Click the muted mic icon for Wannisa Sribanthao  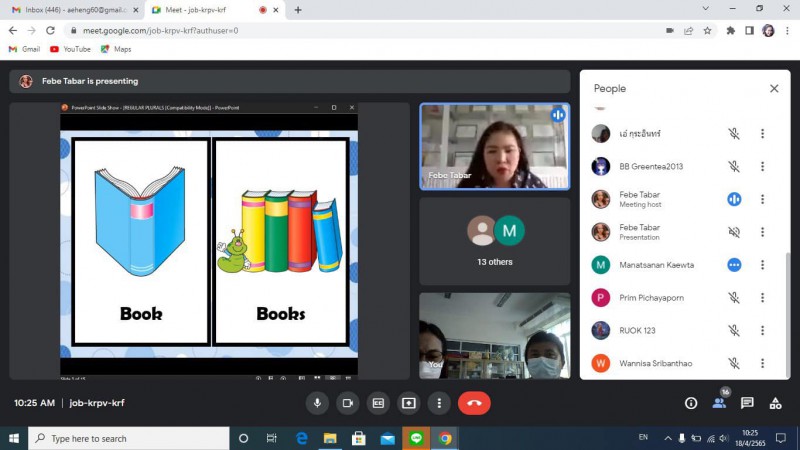pos(734,363)
